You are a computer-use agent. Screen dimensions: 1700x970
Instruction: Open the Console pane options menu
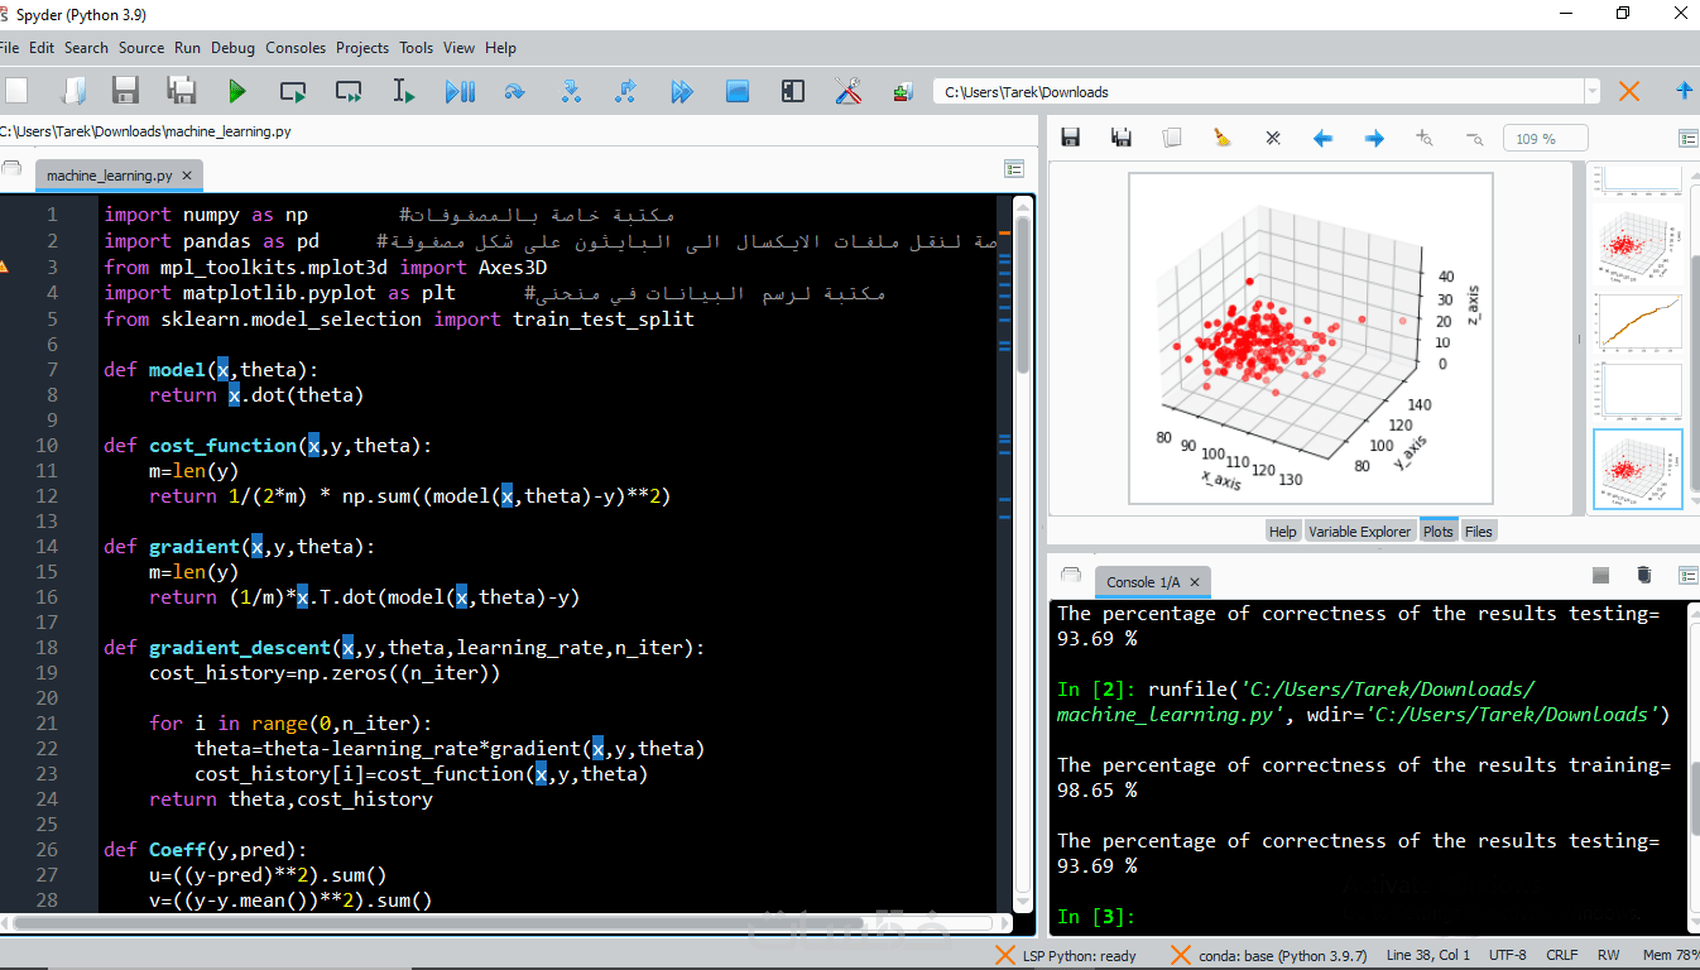(1689, 575)
